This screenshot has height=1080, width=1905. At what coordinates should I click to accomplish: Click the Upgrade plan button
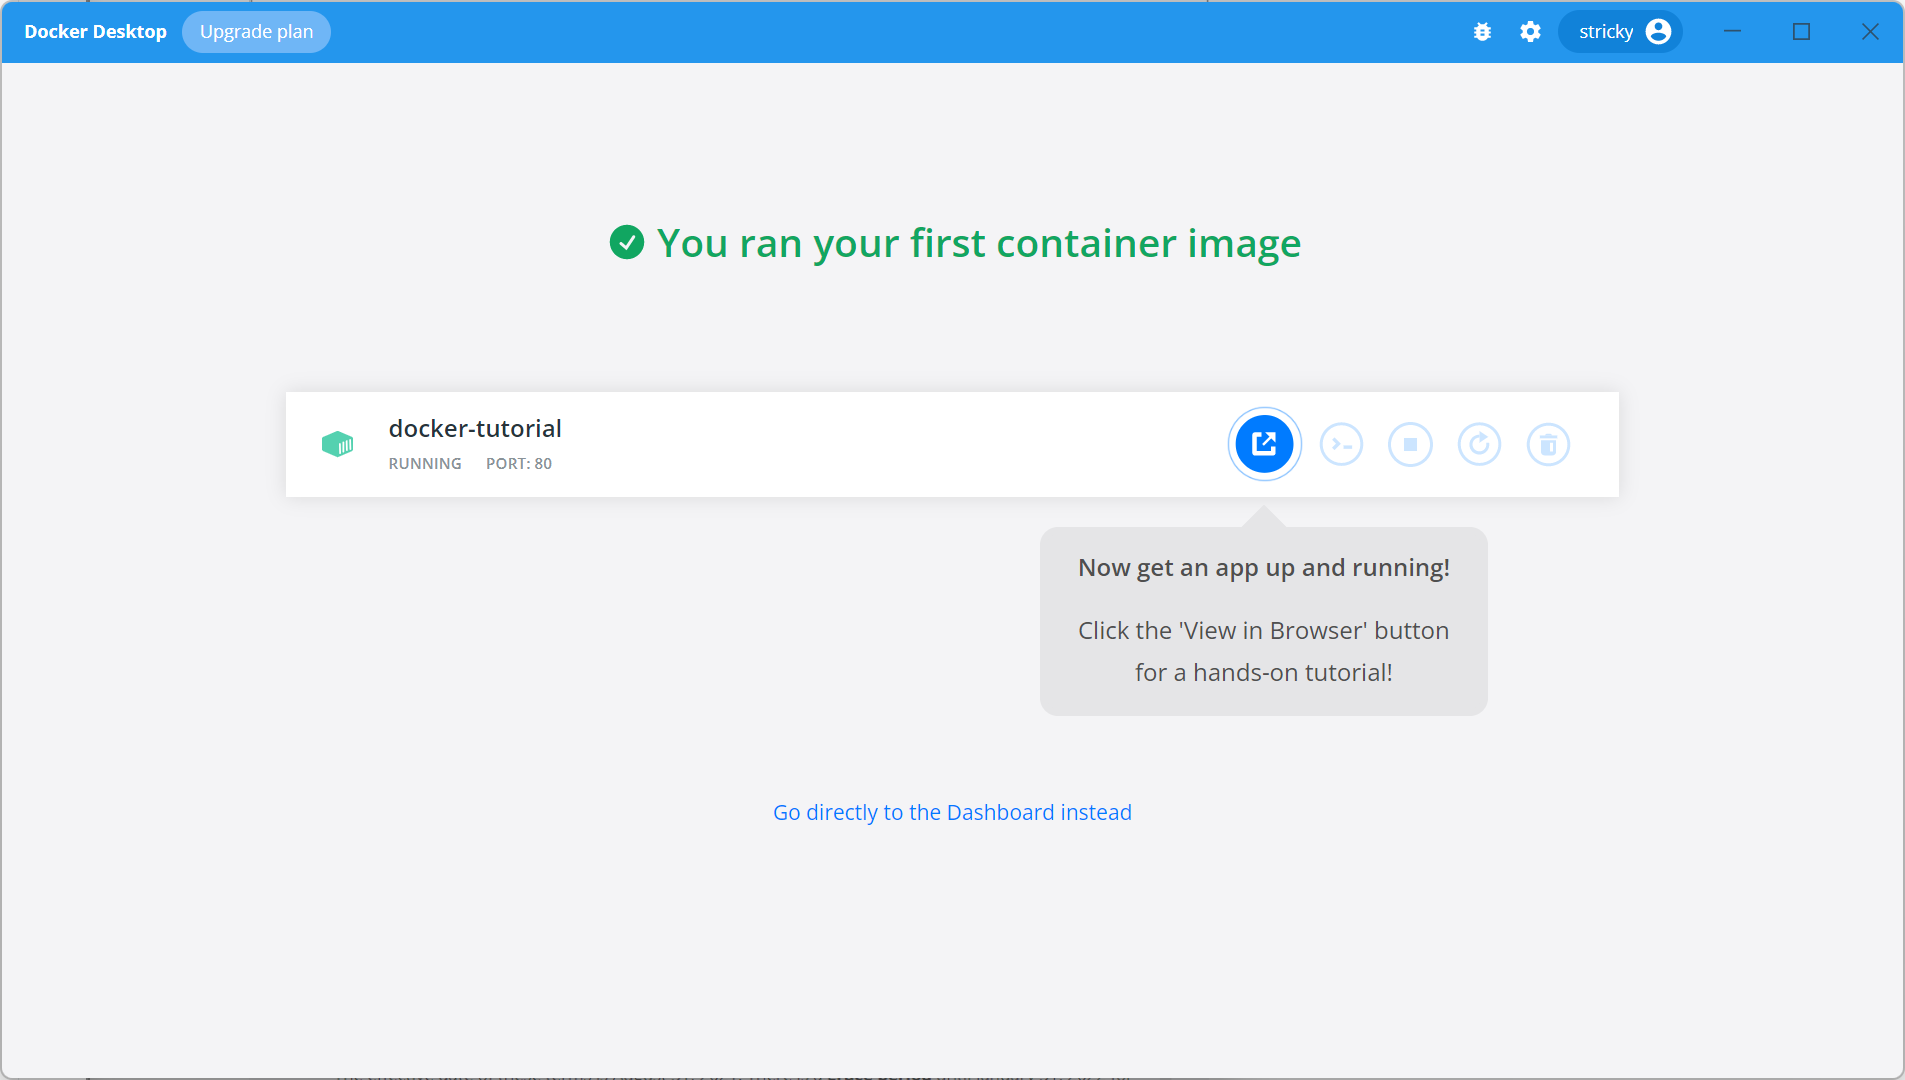(x=256, y=32)
